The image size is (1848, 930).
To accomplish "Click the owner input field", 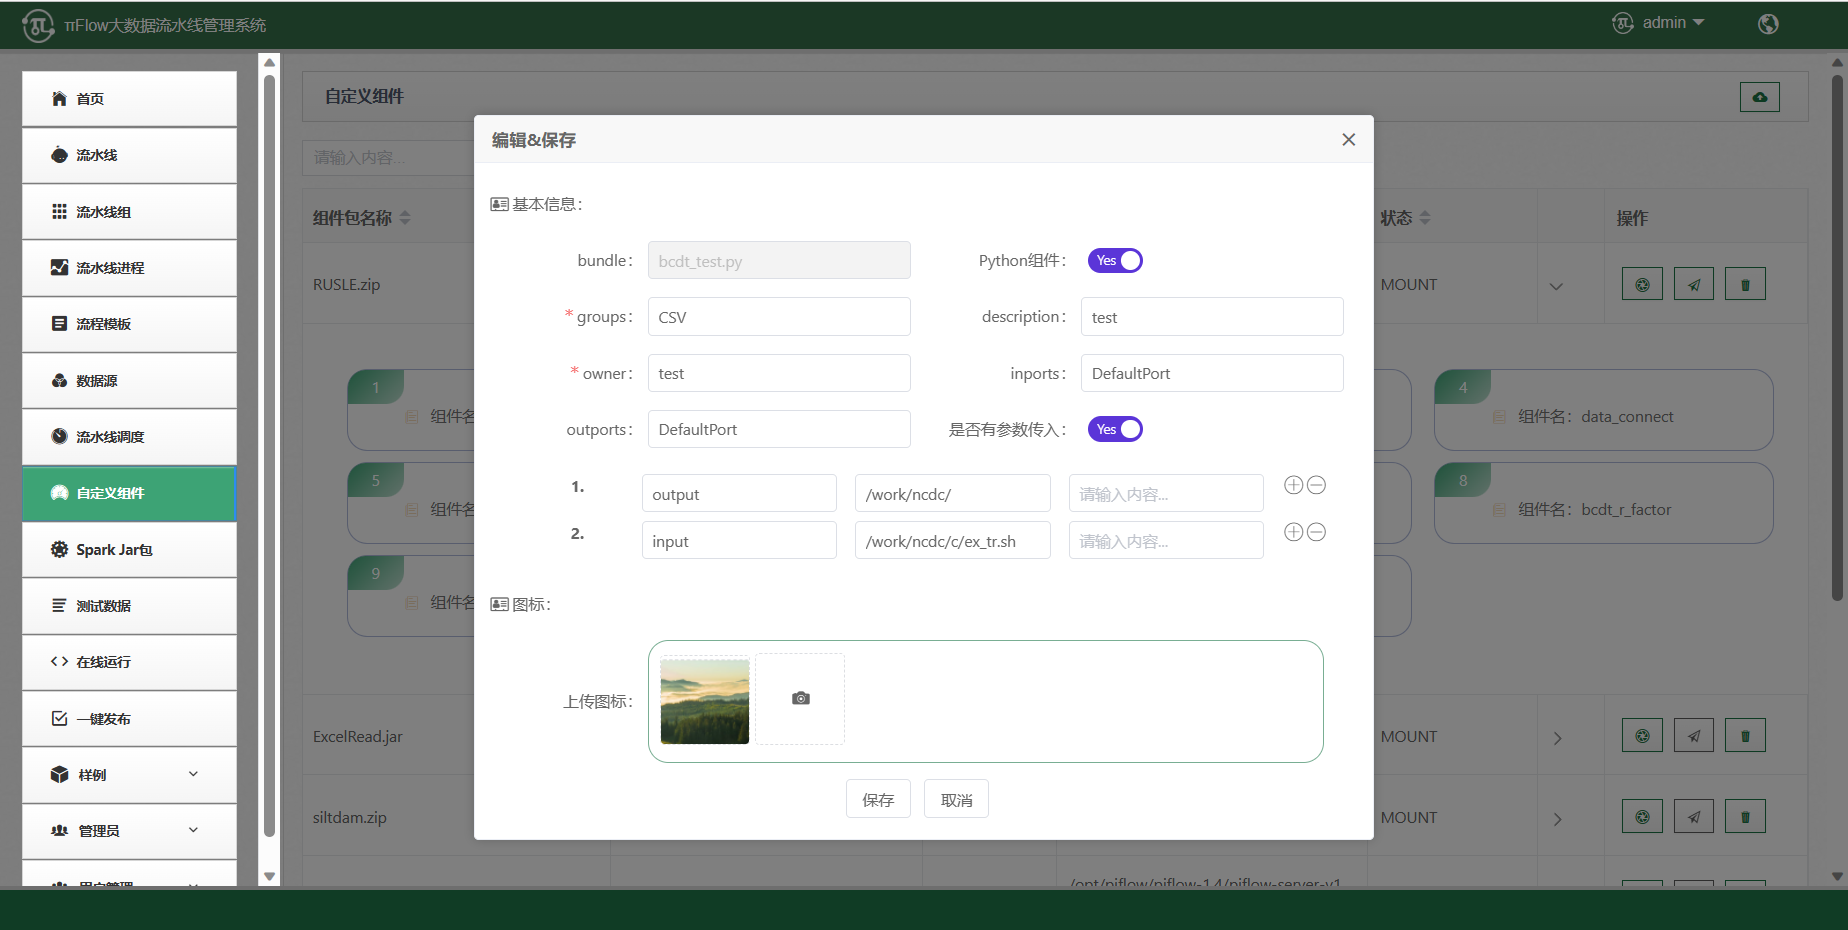I will (779, 373).
